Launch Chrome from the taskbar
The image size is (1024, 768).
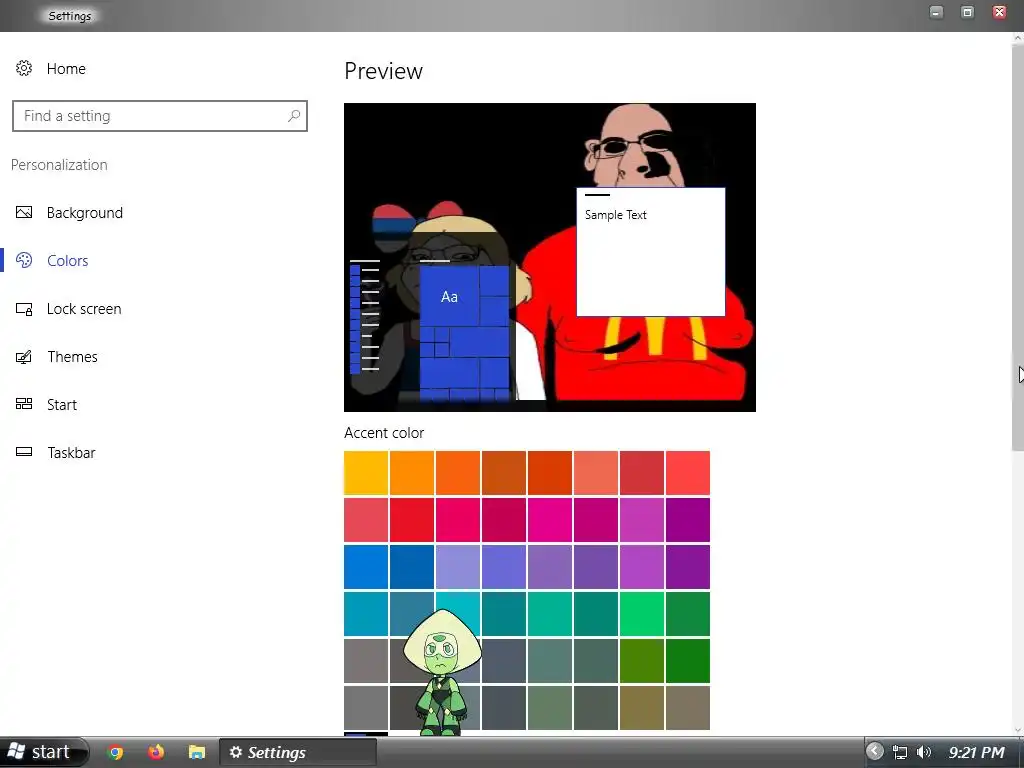click(115, 752)
